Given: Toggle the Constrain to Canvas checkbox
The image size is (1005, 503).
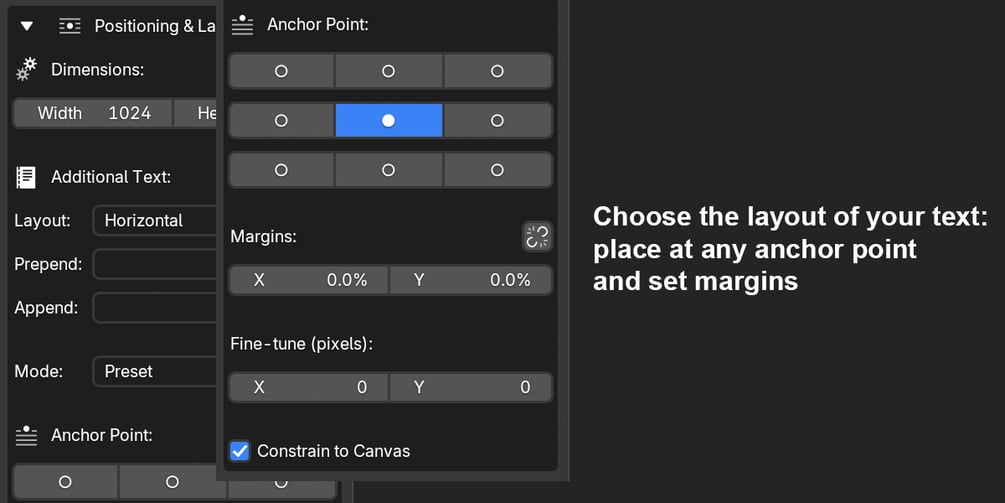Looking at the screenshot, I should pyautogui.click(x=240, y=451).
